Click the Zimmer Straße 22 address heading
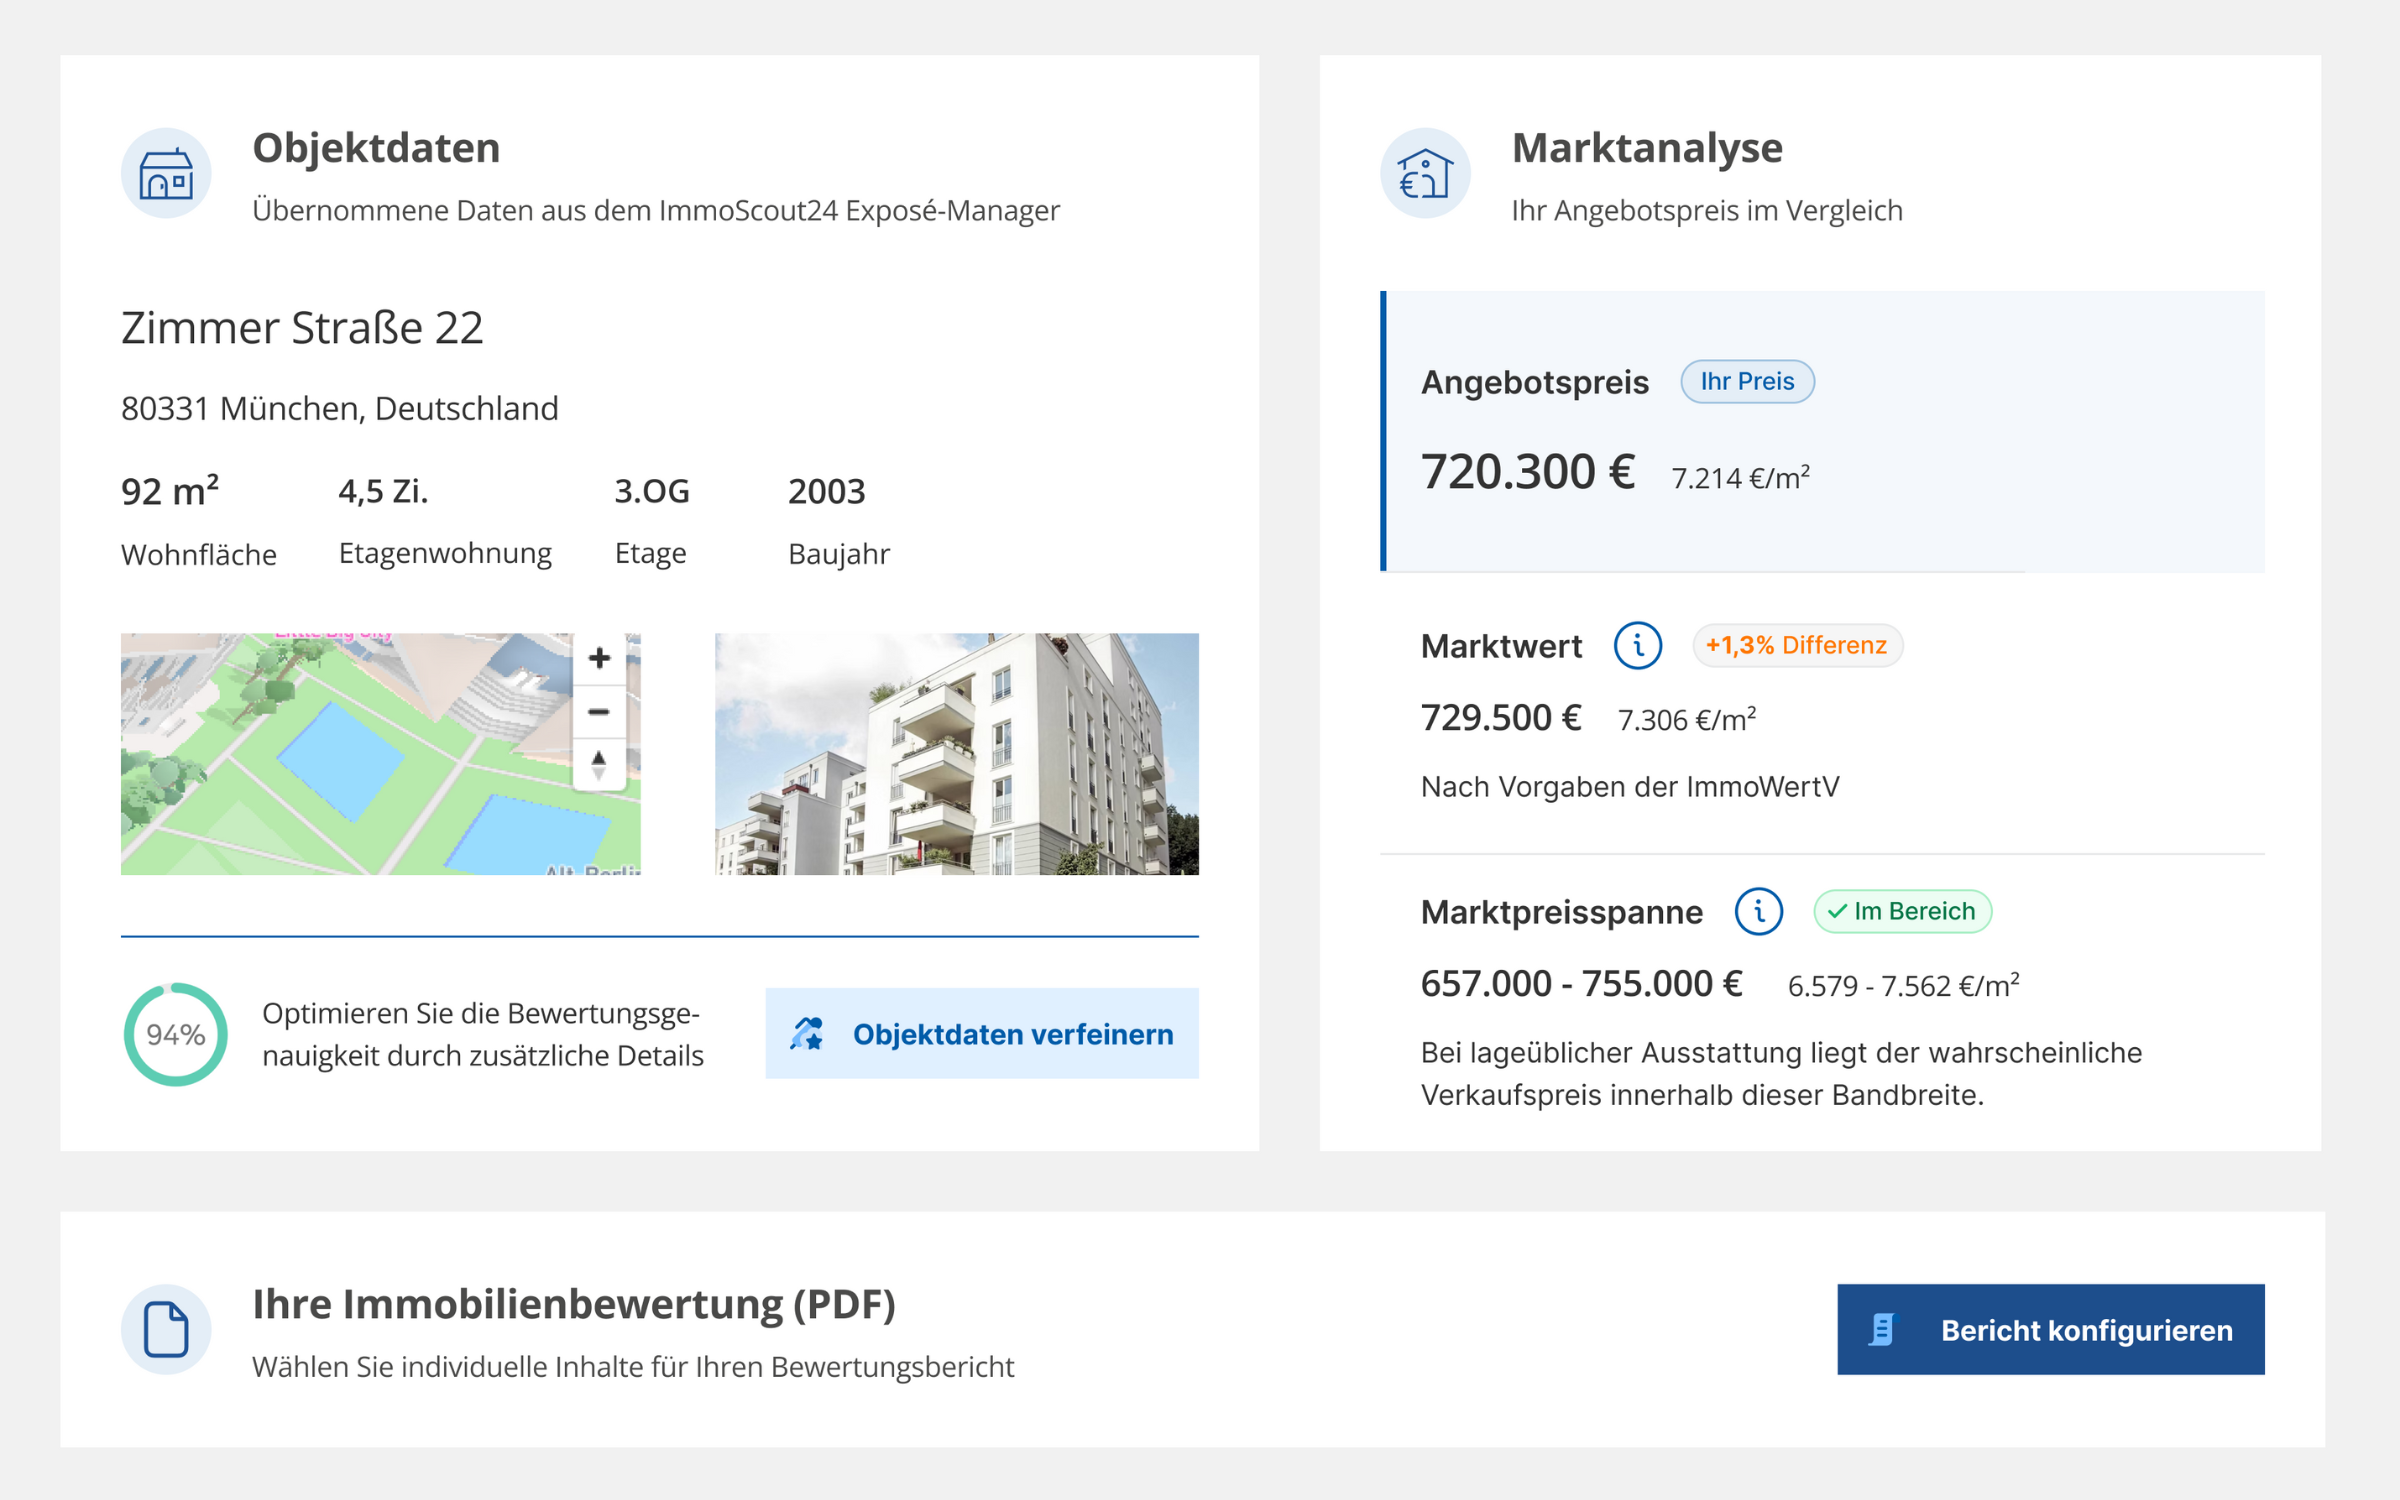The image size is (2400, 1500). [302, 328]
